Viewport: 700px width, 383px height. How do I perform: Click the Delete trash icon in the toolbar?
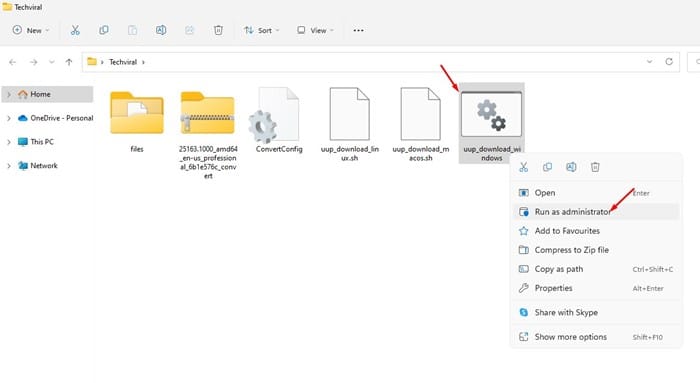click(x=218, y=30)
